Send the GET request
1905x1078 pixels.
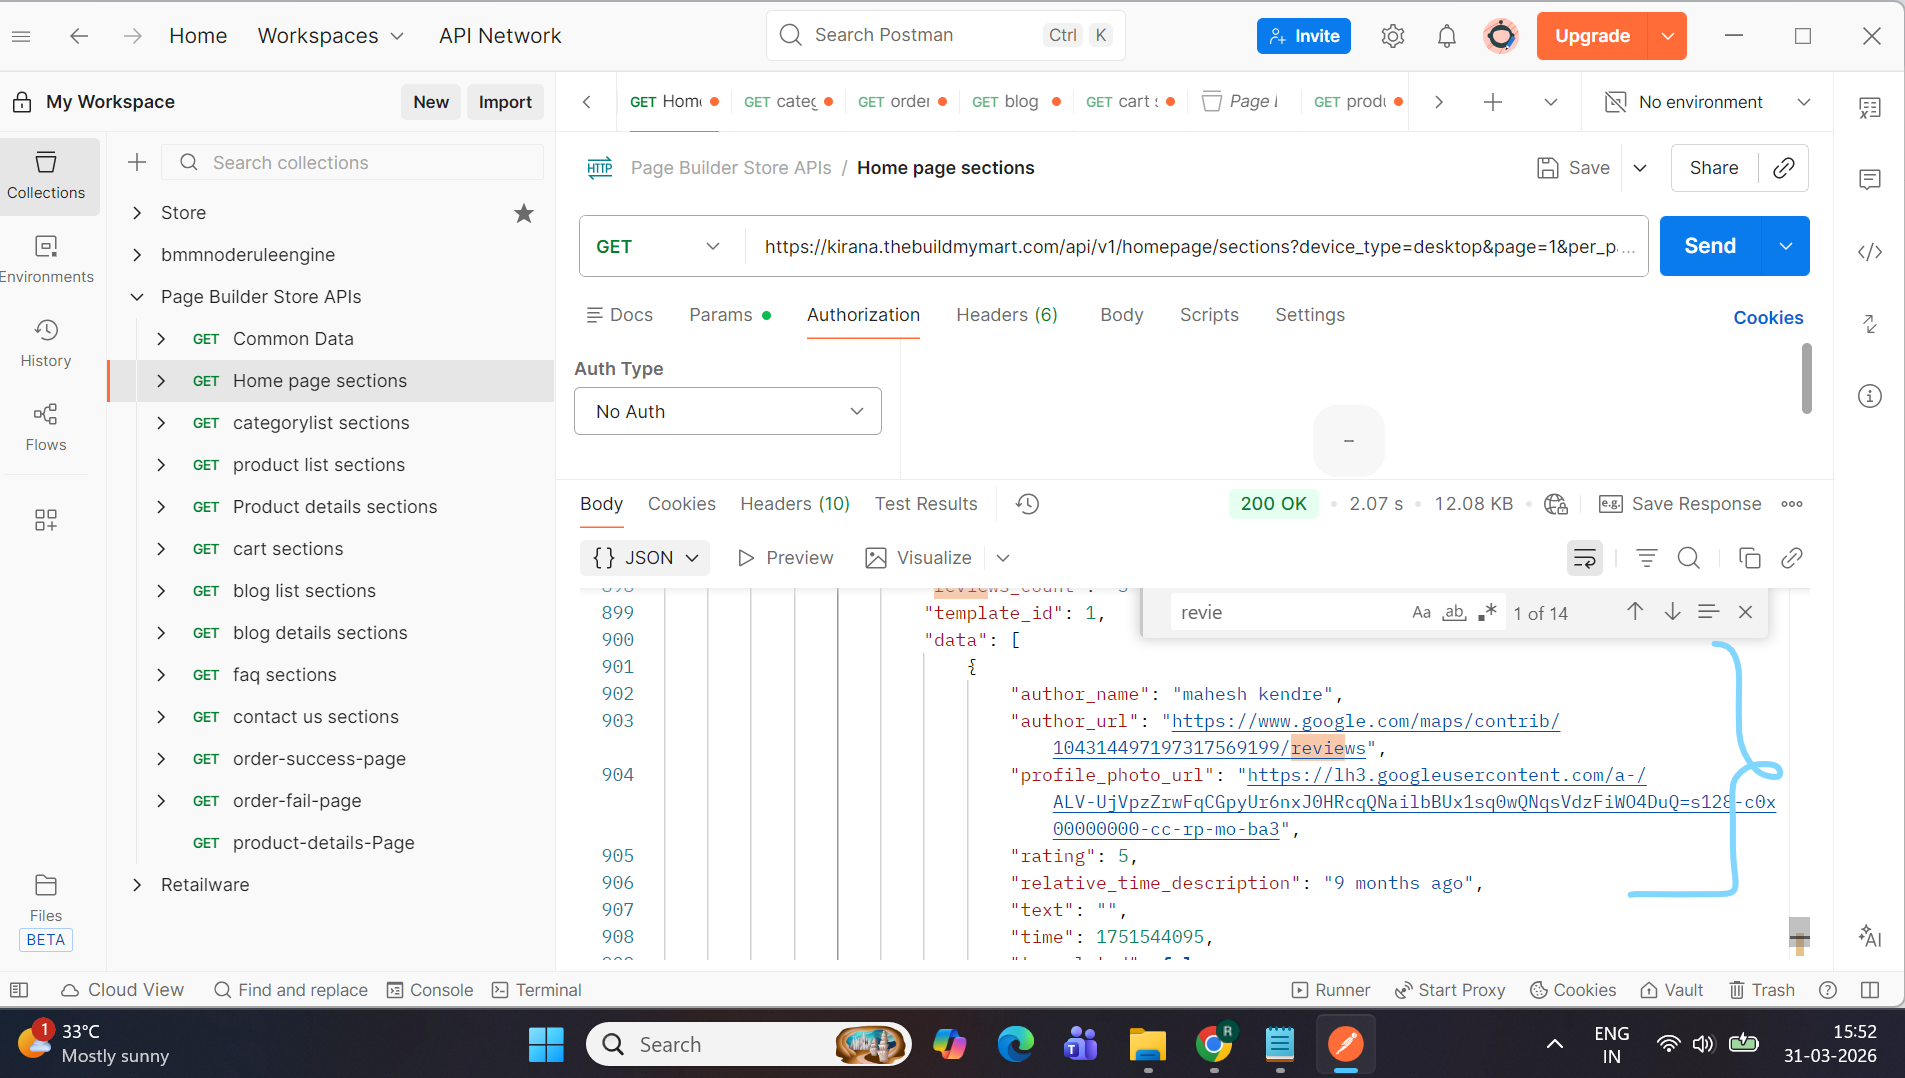pyautogui.click(x=1710, y=246)
